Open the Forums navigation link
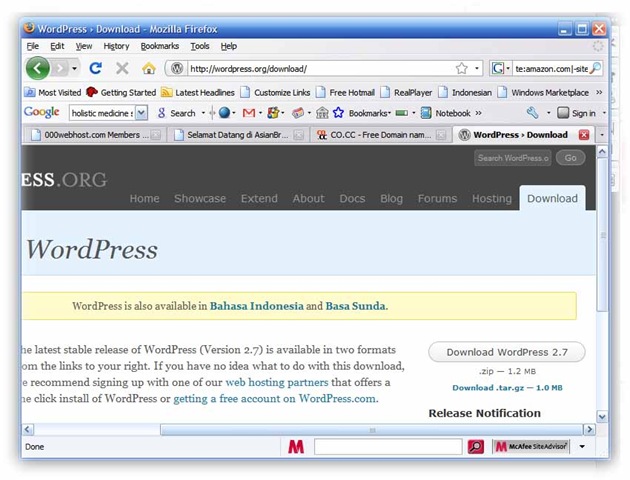630x480 pixels. (437, 198)
